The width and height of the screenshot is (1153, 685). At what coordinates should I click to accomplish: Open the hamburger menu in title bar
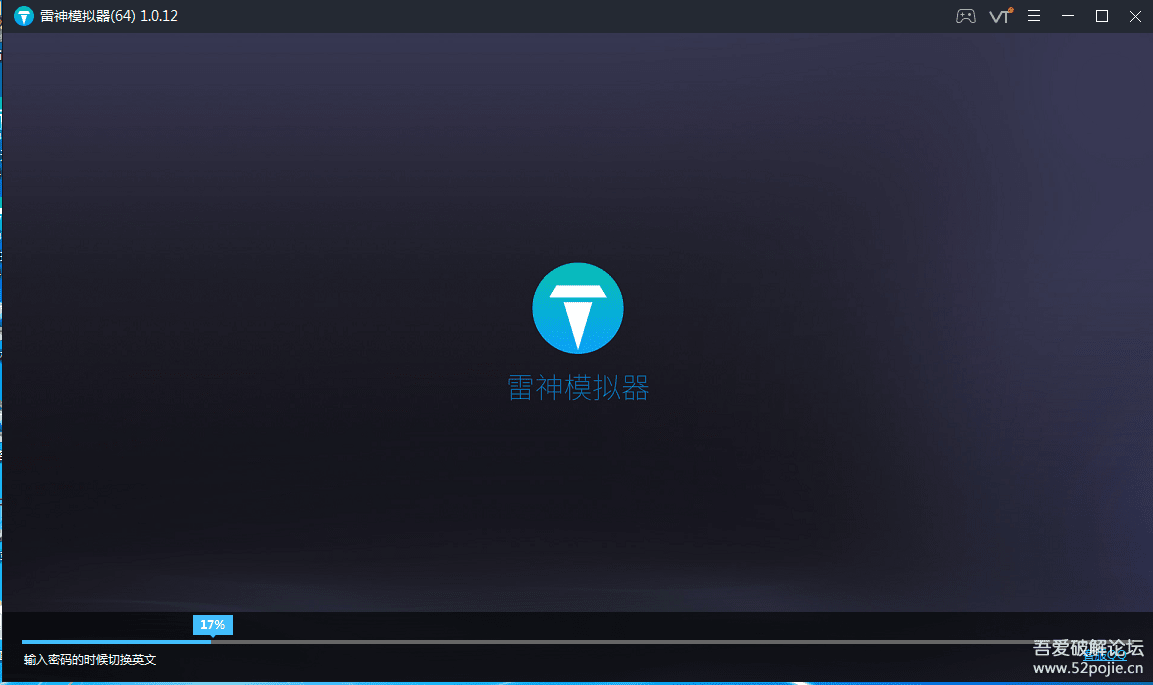click(x=1034, y=16)
